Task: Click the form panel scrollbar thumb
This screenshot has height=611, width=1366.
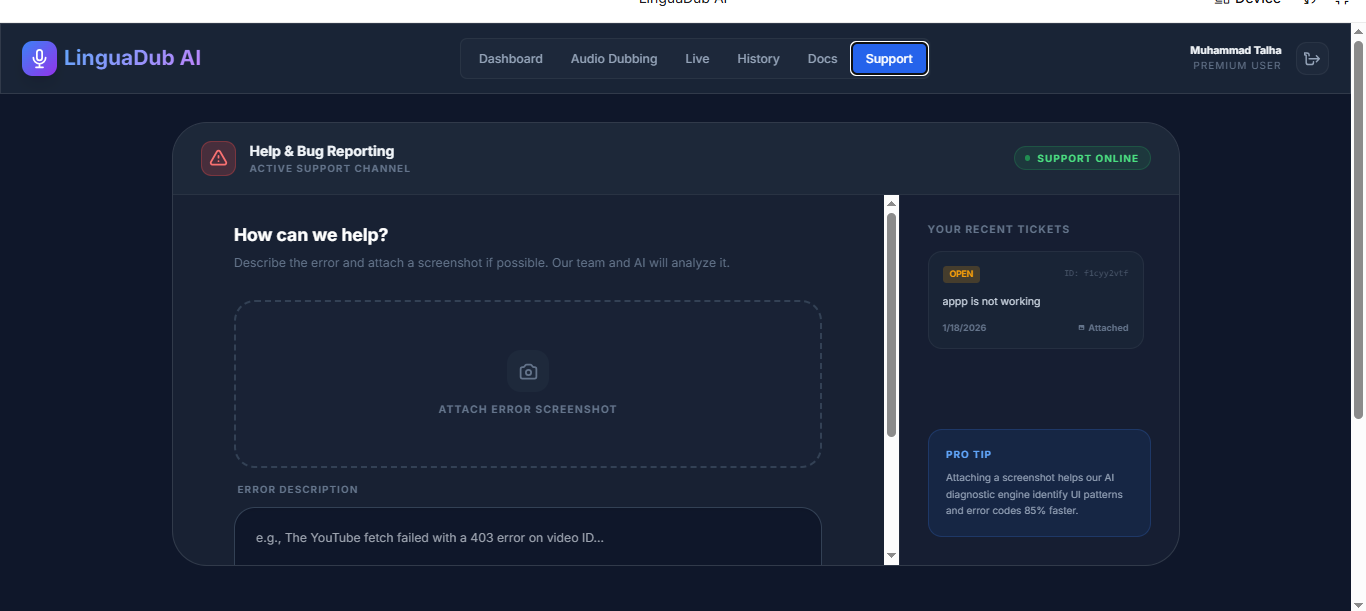Action: [891, 325]
